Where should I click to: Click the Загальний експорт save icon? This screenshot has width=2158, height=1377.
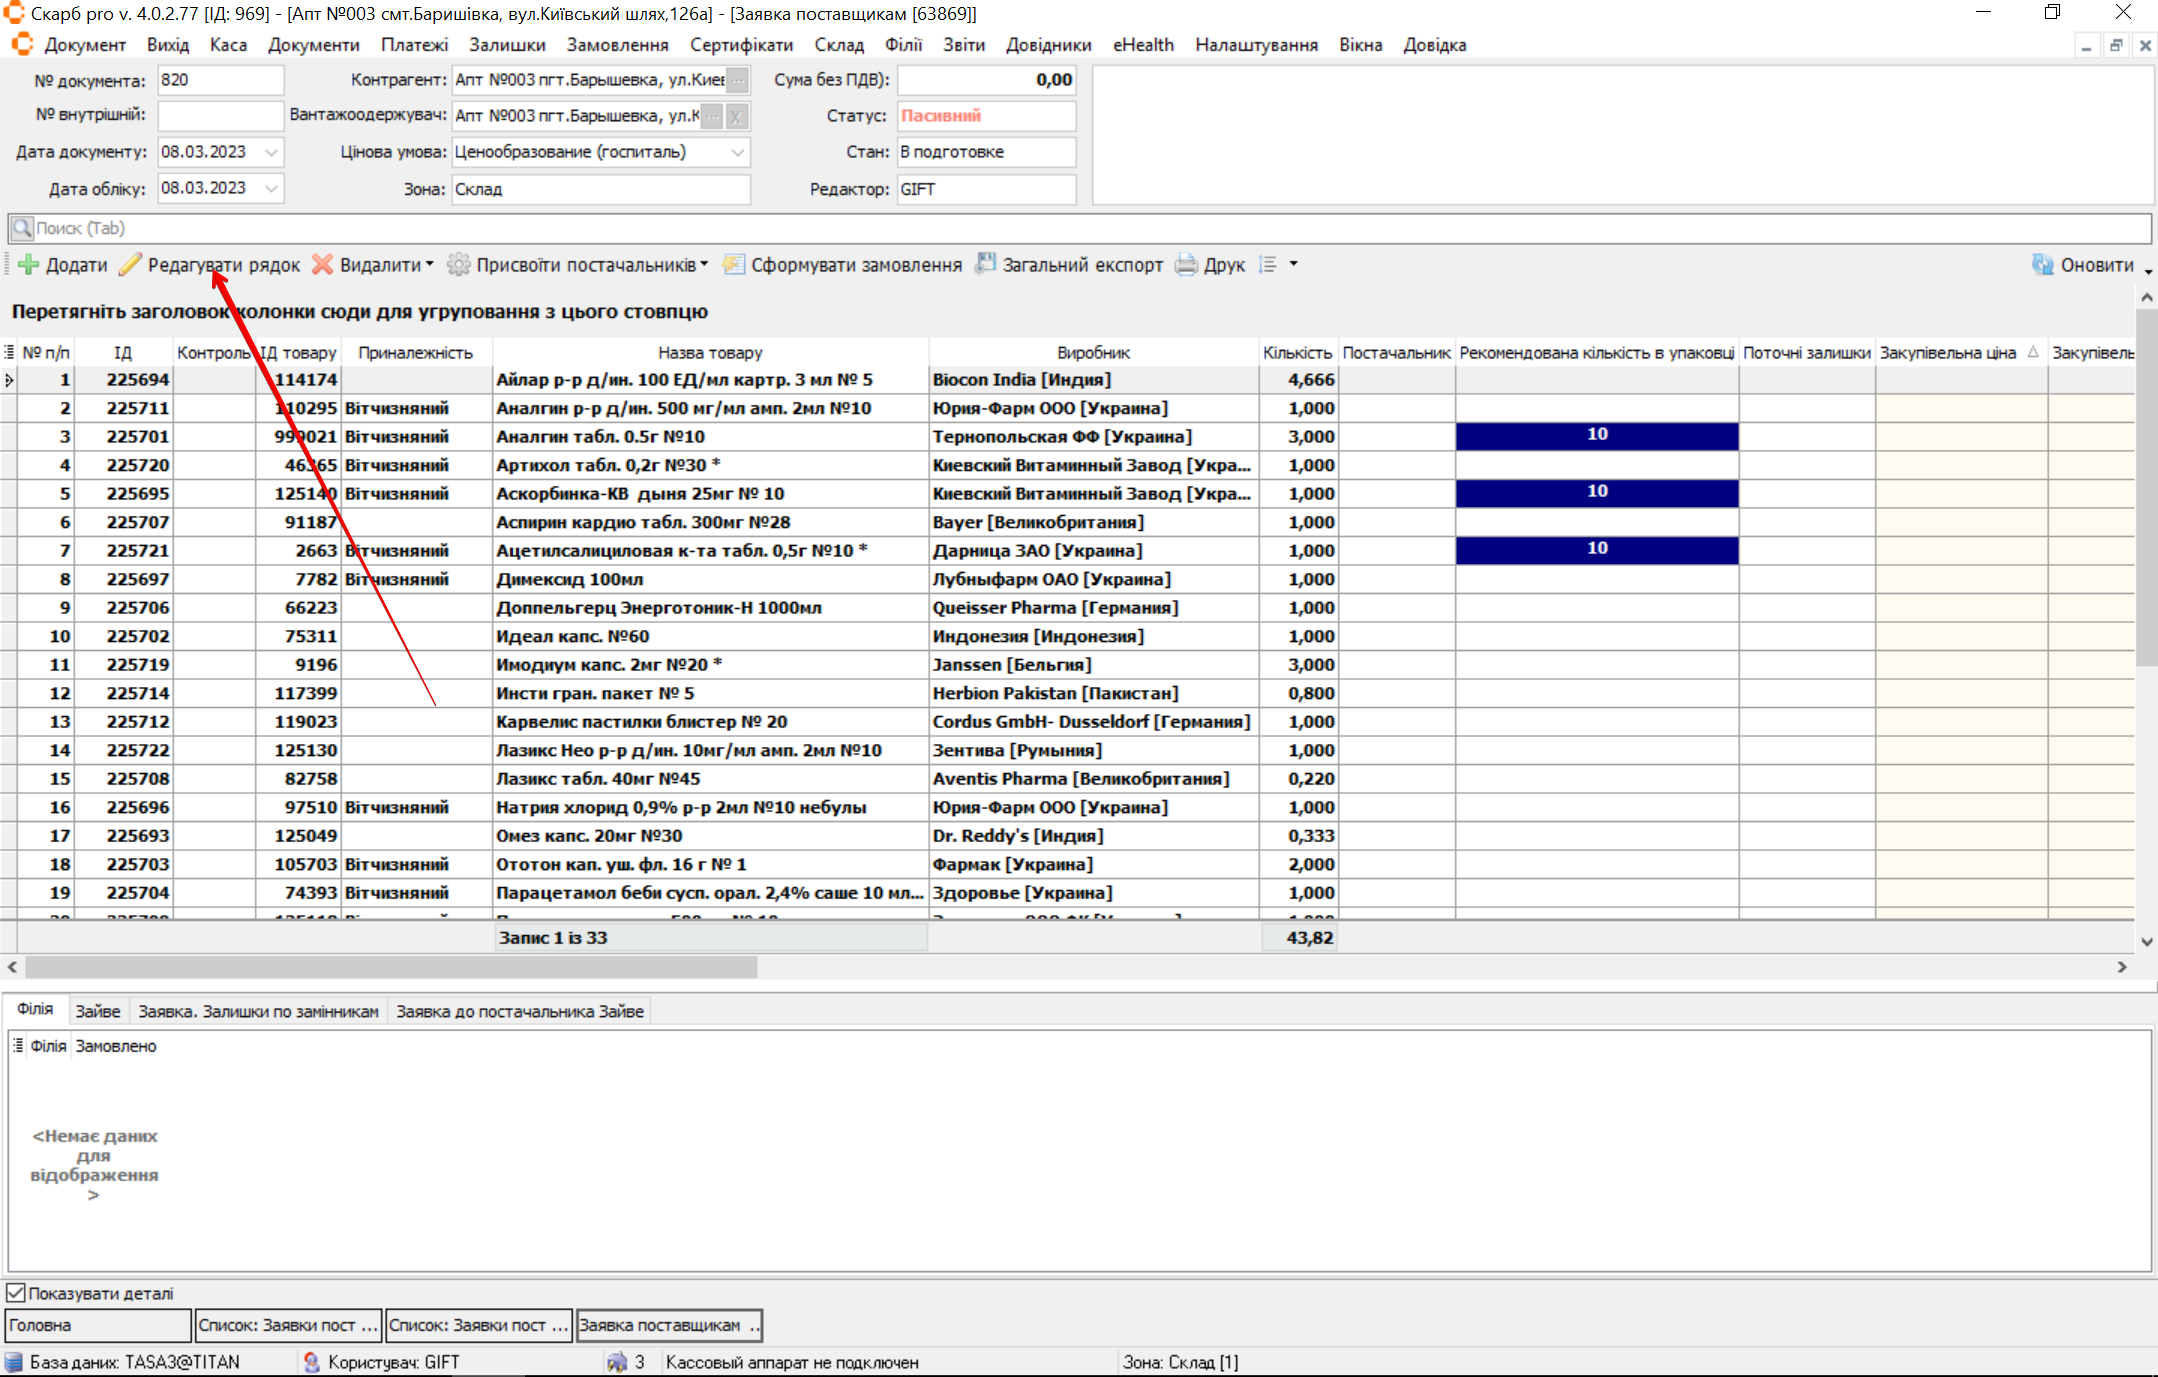[x=986, y=264]
